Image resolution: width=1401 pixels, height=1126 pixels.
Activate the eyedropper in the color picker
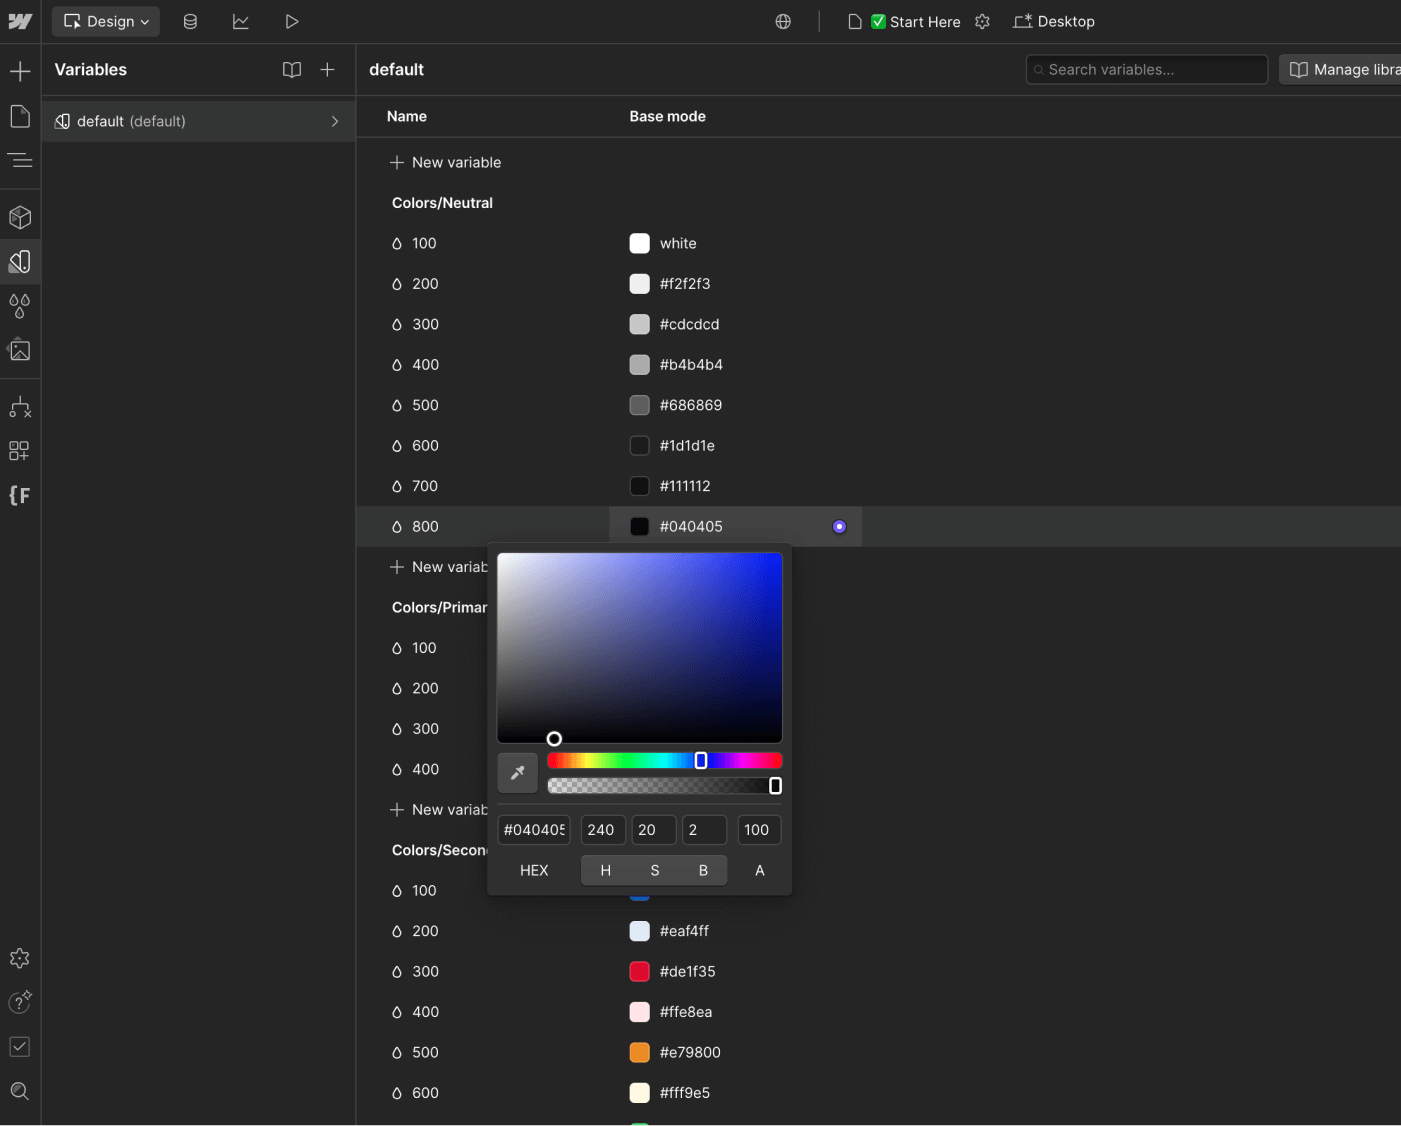[517, 772]
